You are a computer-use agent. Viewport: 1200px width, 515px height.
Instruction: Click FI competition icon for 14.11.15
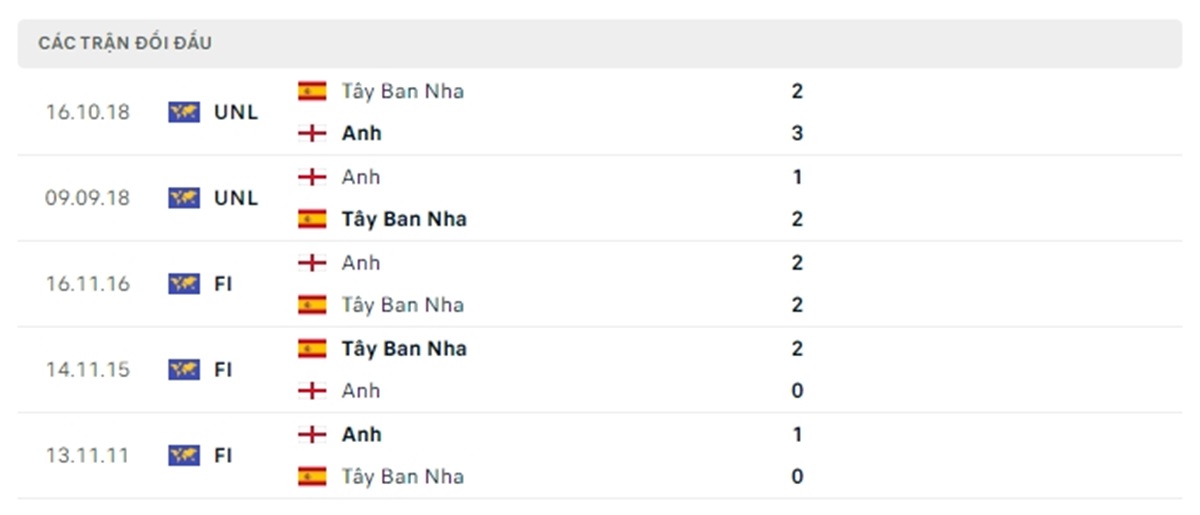click(x=184, y=369)
